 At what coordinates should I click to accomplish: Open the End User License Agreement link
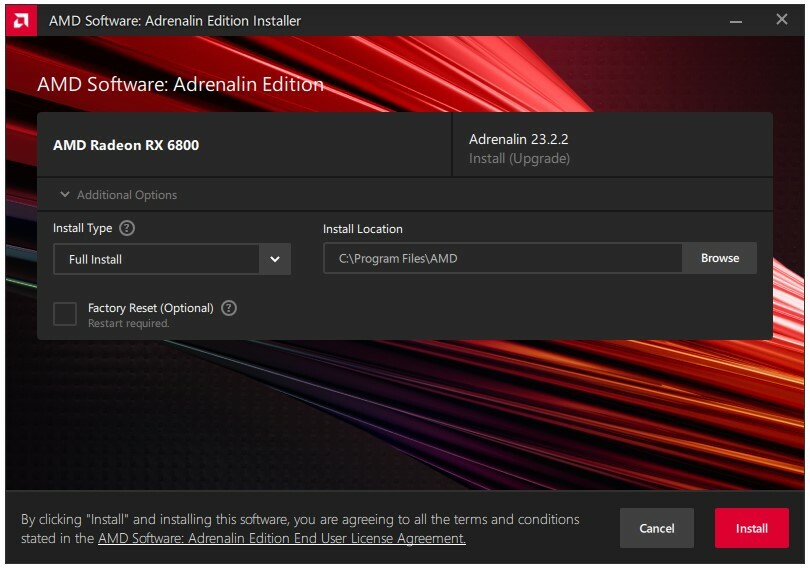(282, 539)
